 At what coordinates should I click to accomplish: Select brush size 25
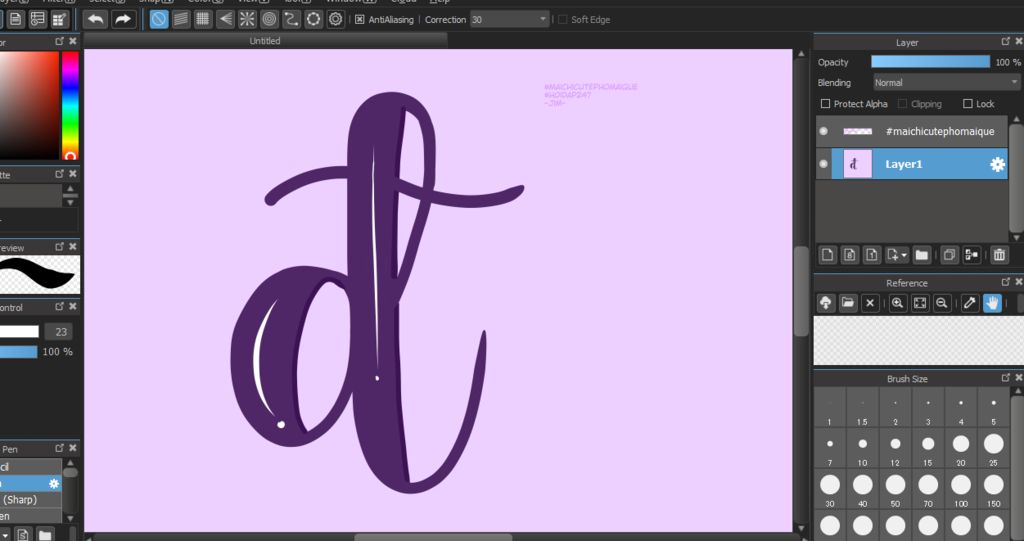[993, 450]
